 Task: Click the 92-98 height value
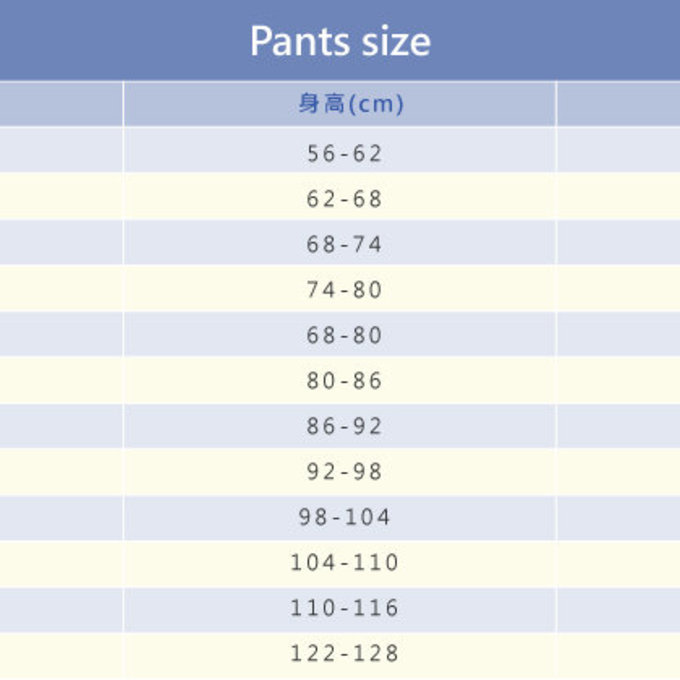(344, 472)
